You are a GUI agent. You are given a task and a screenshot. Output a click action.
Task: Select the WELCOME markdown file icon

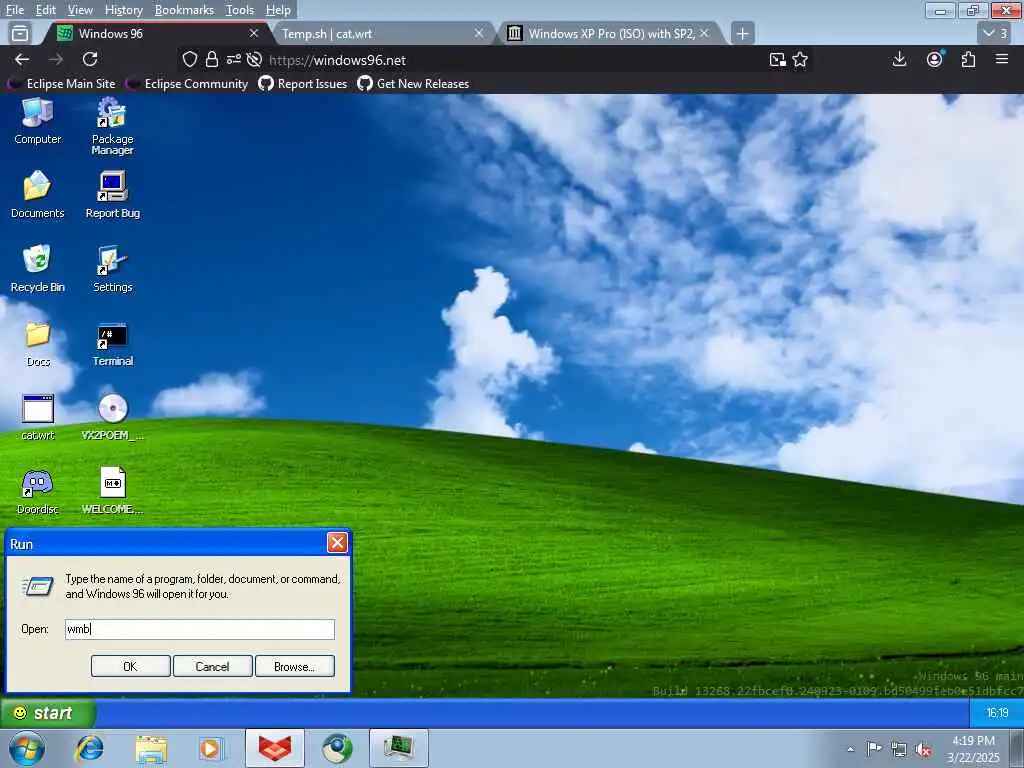point(112,491)
